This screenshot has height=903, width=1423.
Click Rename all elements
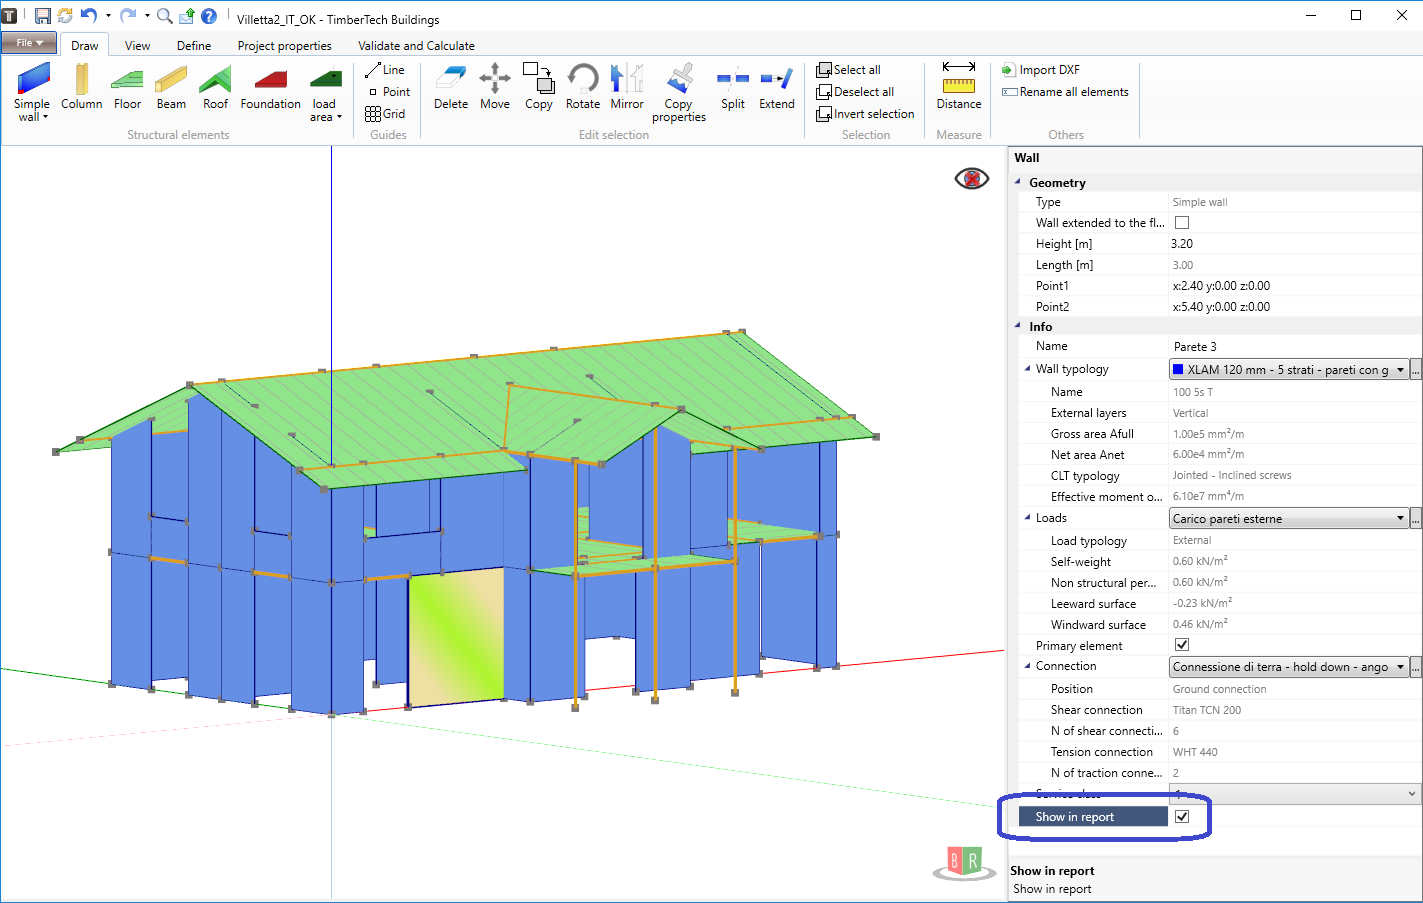click(x=1065, y=92)
